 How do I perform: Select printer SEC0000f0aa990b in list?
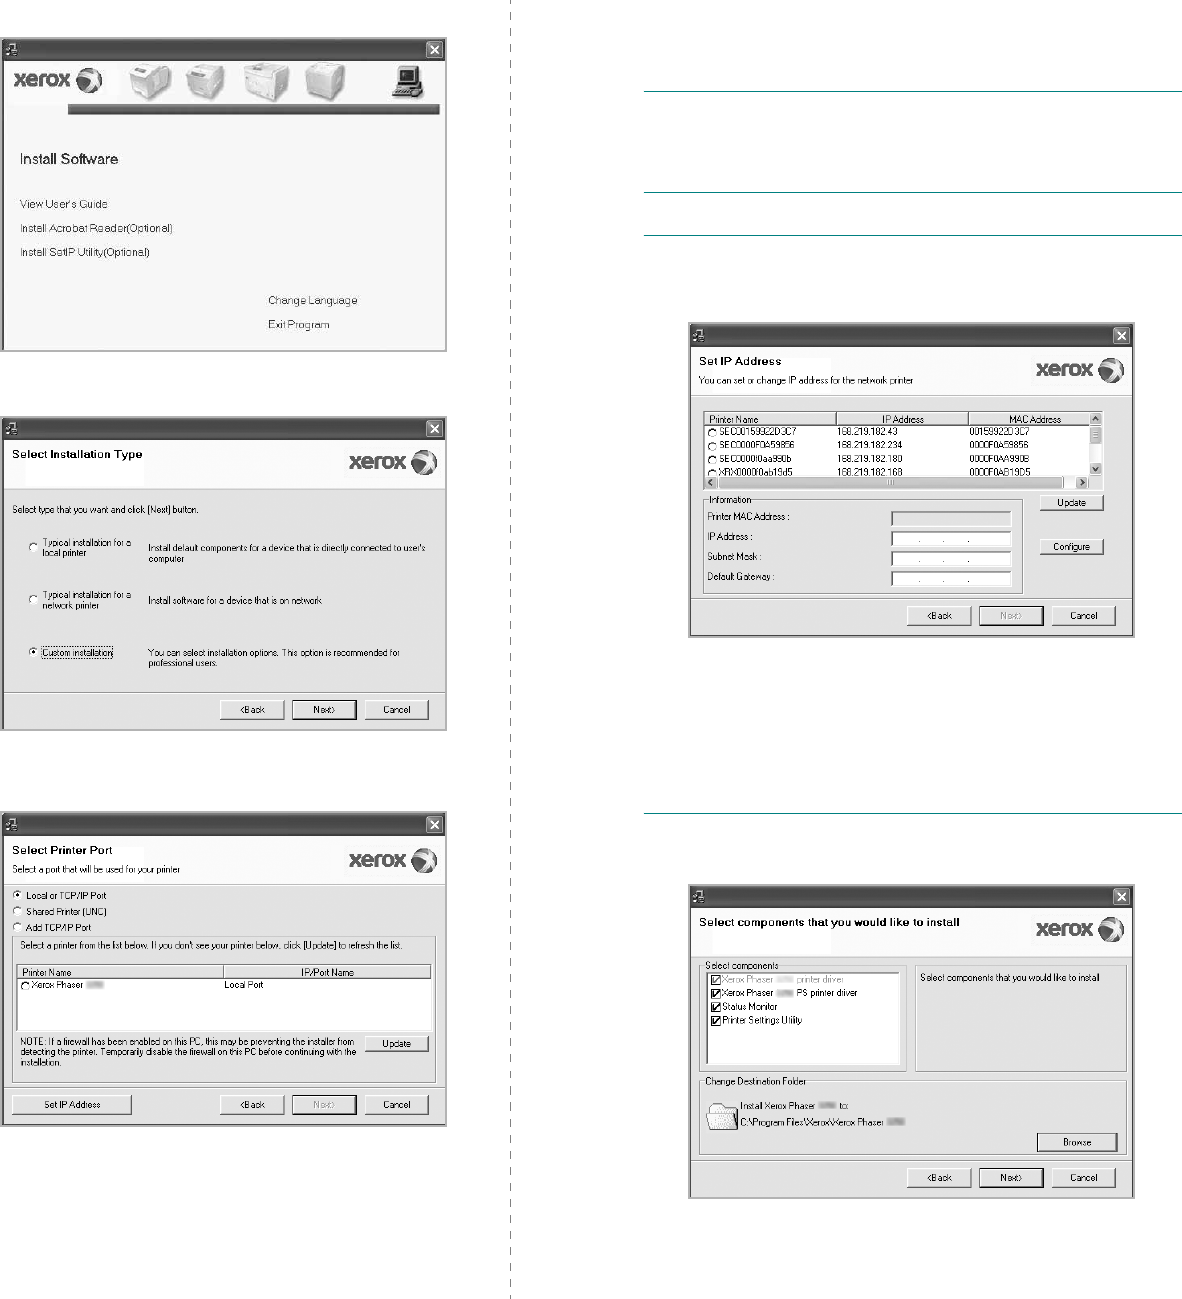712,459
